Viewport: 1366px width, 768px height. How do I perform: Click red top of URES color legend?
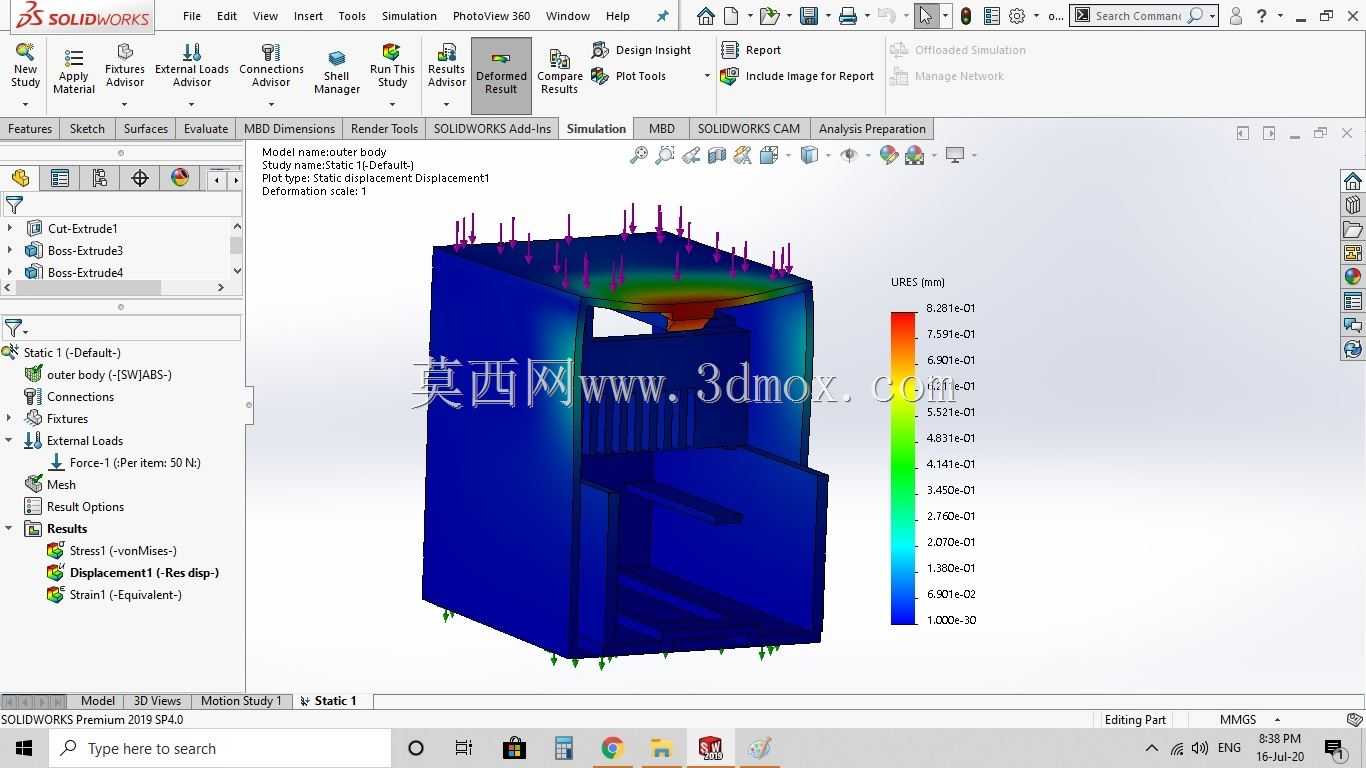[903, 318]
